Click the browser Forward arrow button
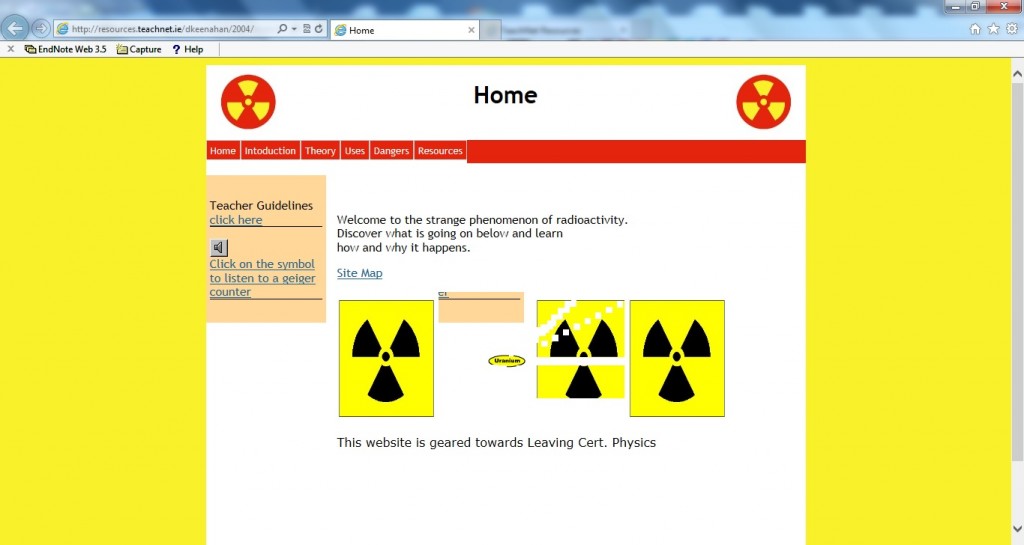This screenshot has height=545, width=1024. 41,28
